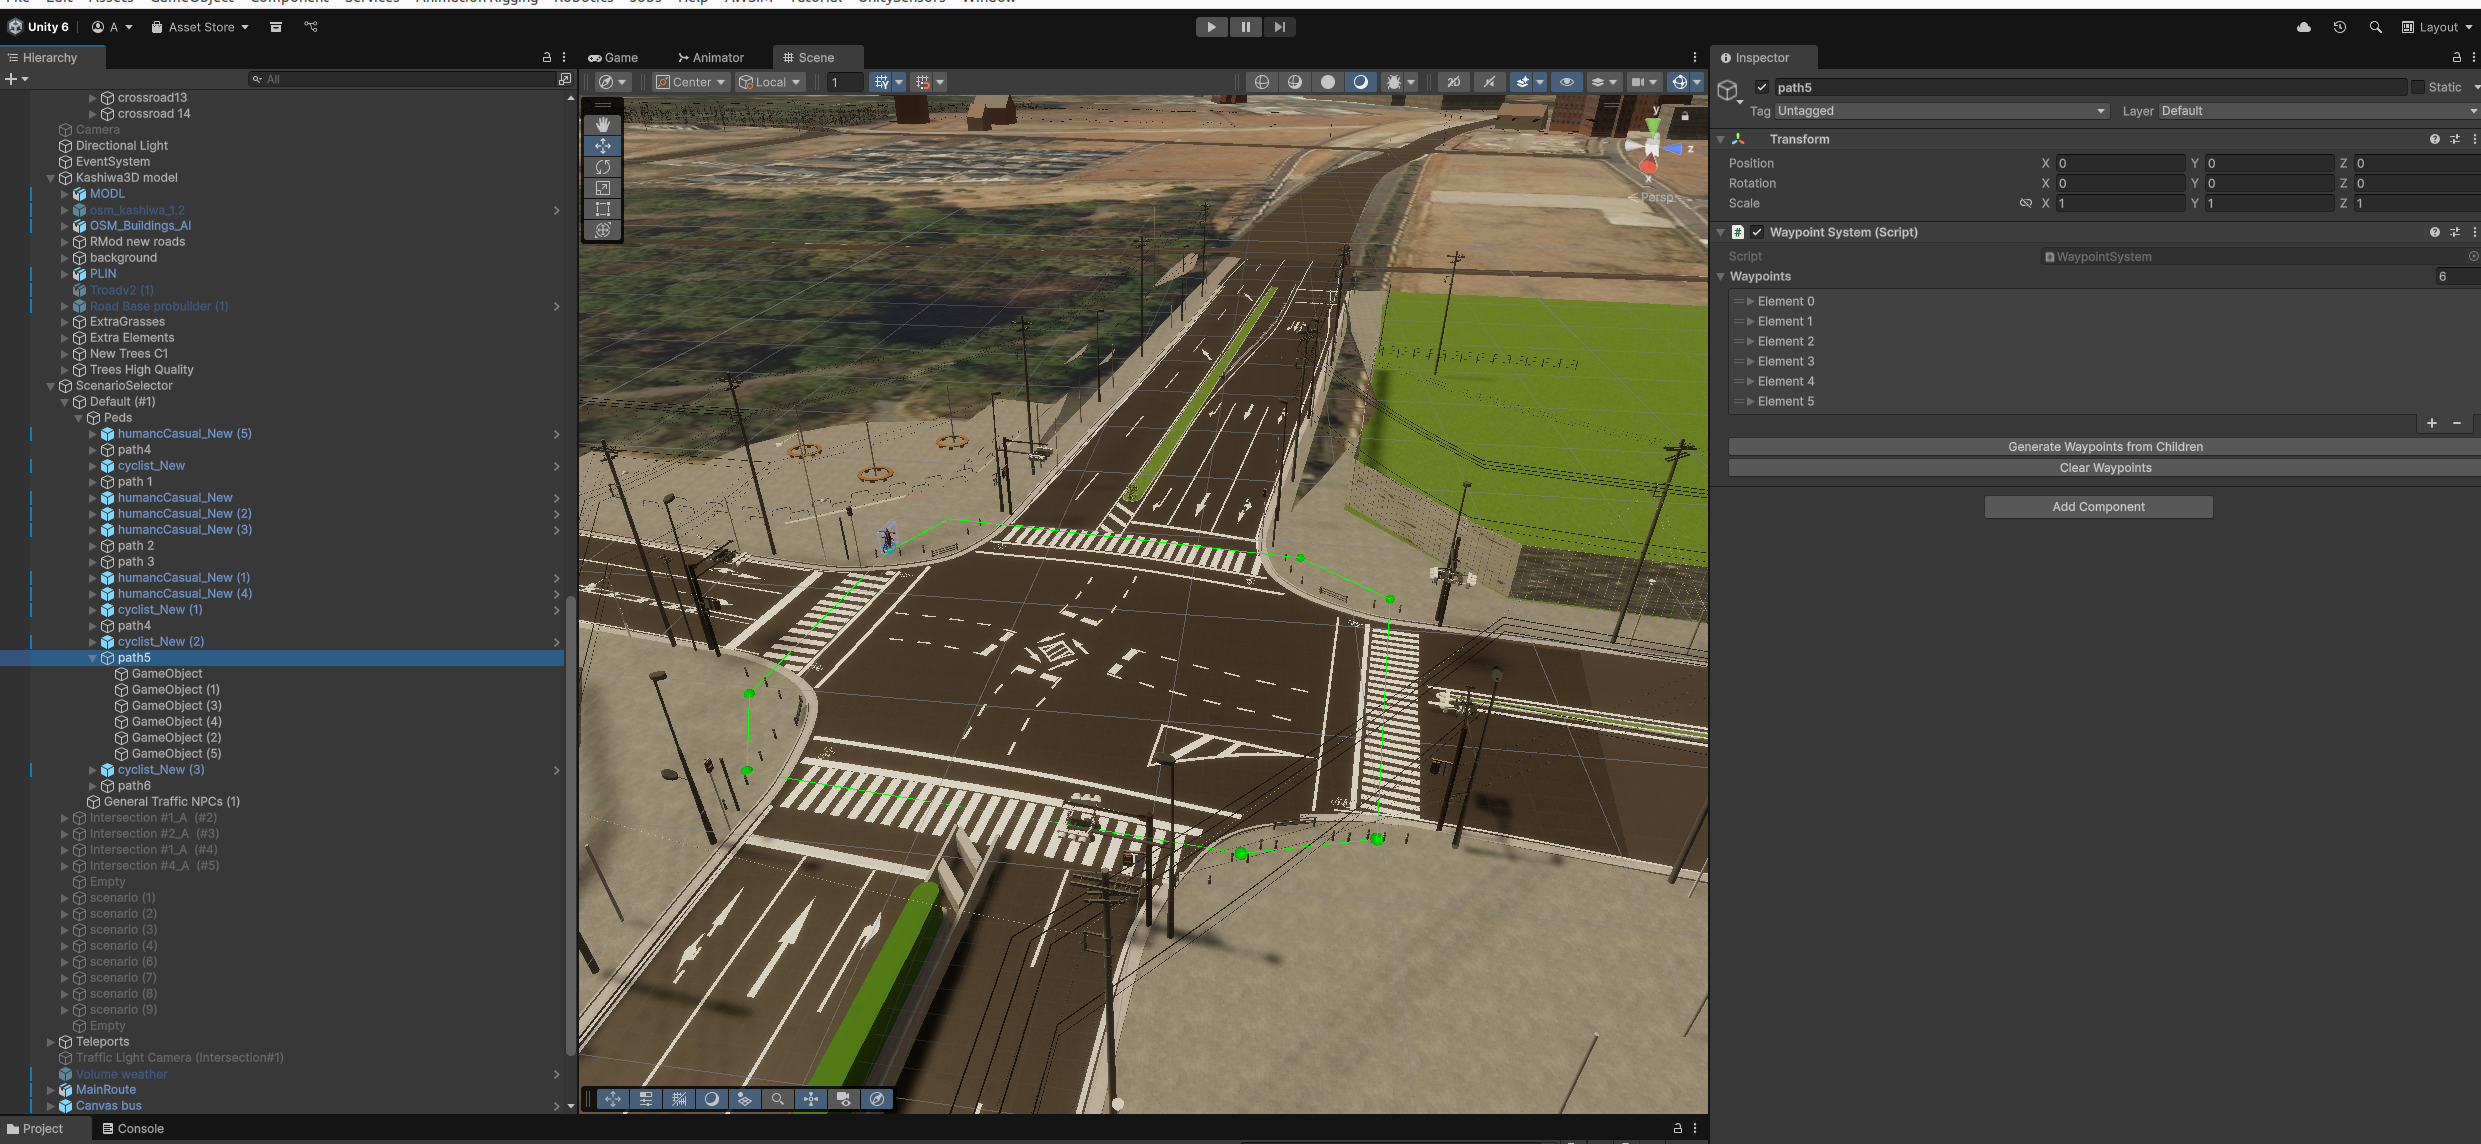
Task: Toggle wireframe draw mode globe icon
Action: [1262, 82]
